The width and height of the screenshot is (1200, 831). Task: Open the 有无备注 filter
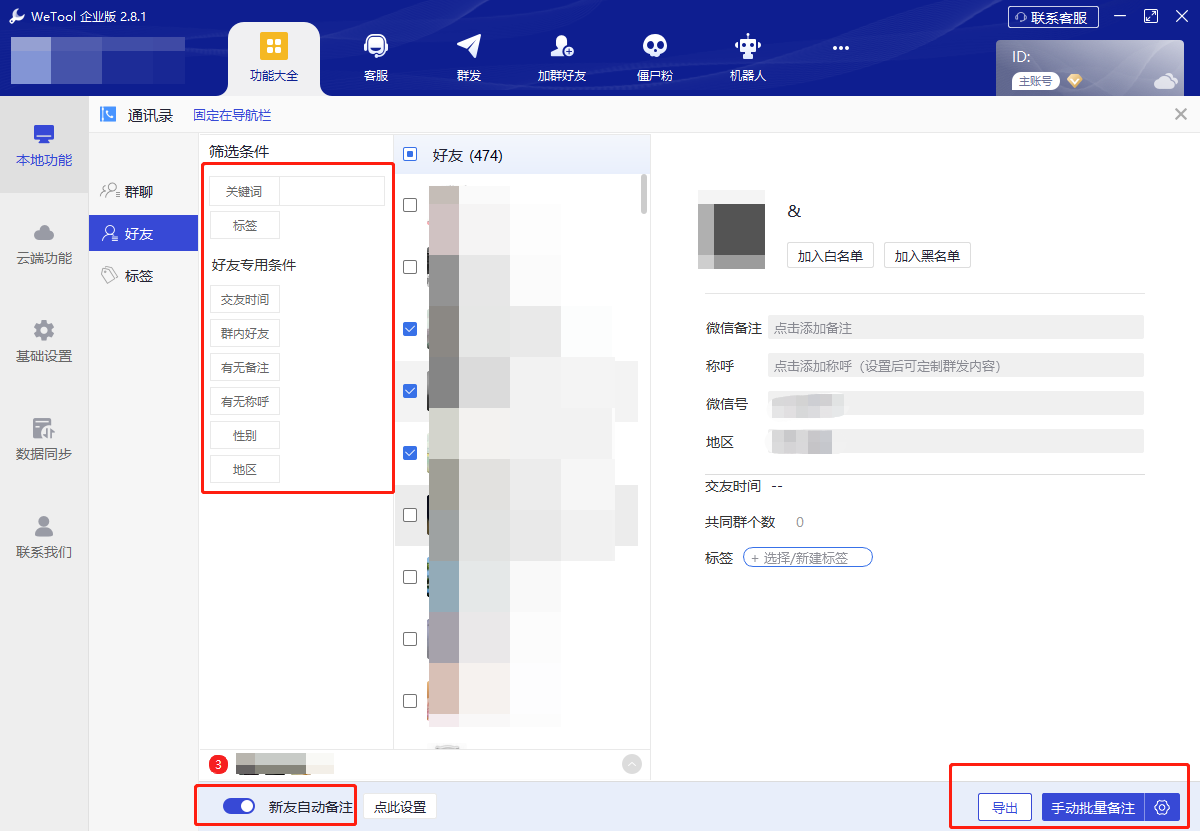[245, 367]
